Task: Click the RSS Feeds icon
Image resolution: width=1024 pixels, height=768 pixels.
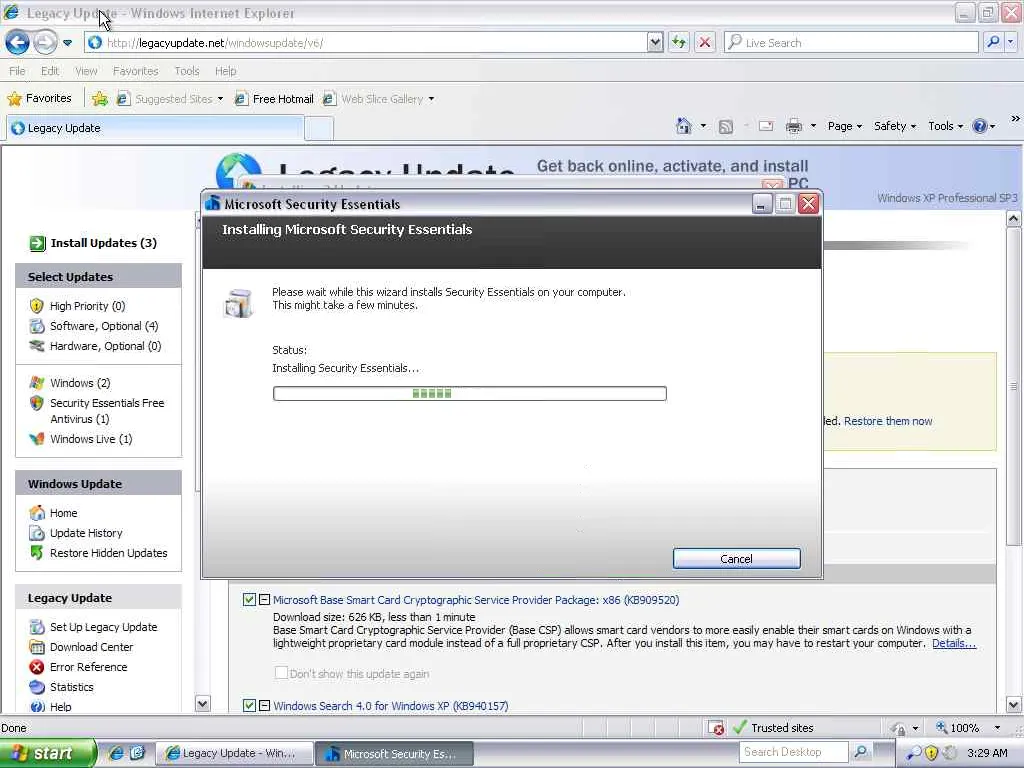Action: coord(726,127)
